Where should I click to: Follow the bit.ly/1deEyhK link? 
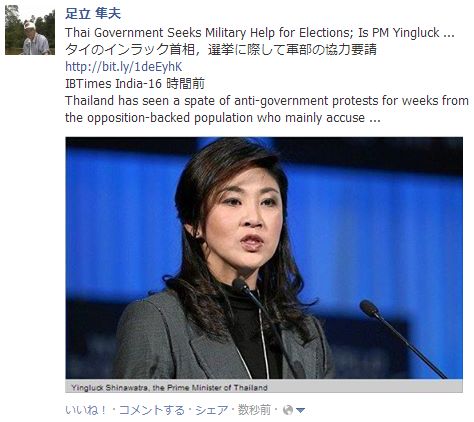point(124,67)
